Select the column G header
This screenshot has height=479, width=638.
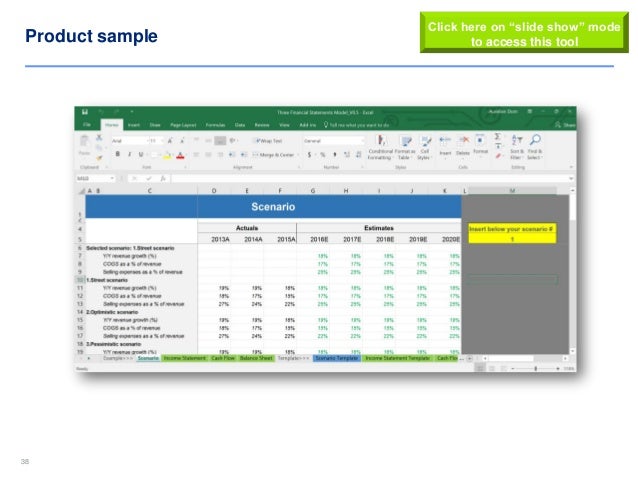(x=312, y=190)
